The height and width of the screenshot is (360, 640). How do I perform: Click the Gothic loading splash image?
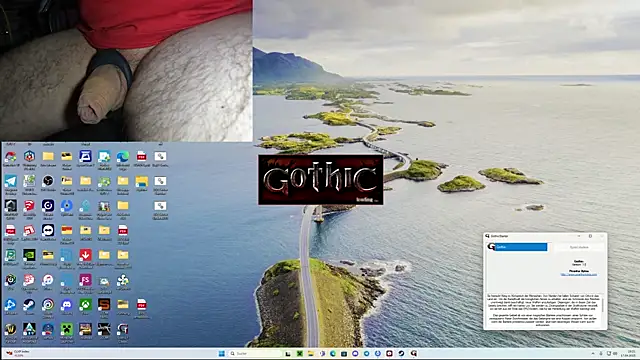[x=320, y=180]
